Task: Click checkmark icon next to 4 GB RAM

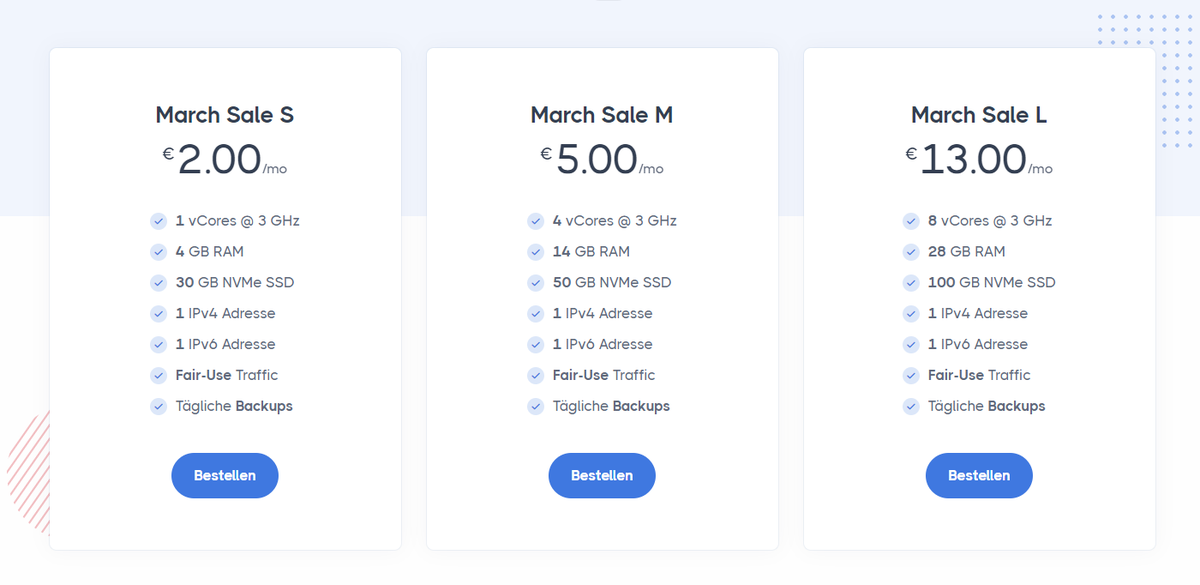Action: (x=158, y=252)
